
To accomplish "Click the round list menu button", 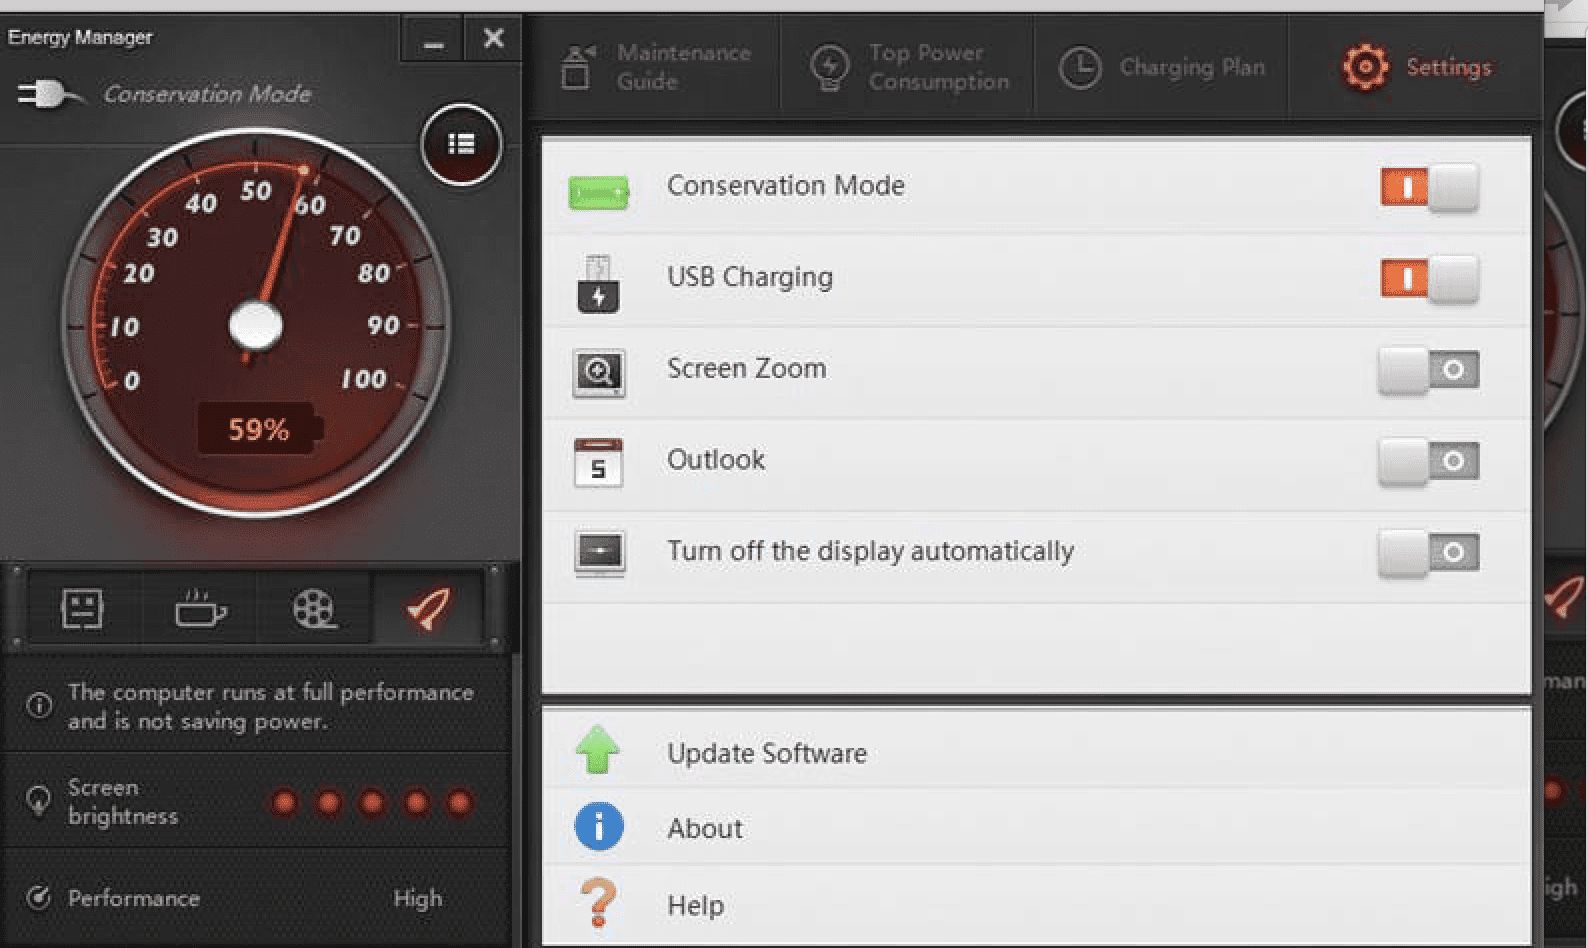I will pyautogui.click(x=461, y=145).
